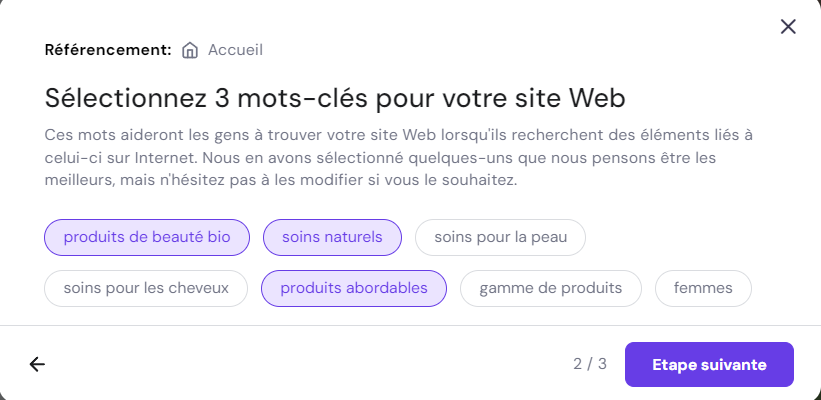Click the 'Référencement:' label
The height and width of the screenshot is (400, 821).
pyautogui.click(x=108, y=50)
